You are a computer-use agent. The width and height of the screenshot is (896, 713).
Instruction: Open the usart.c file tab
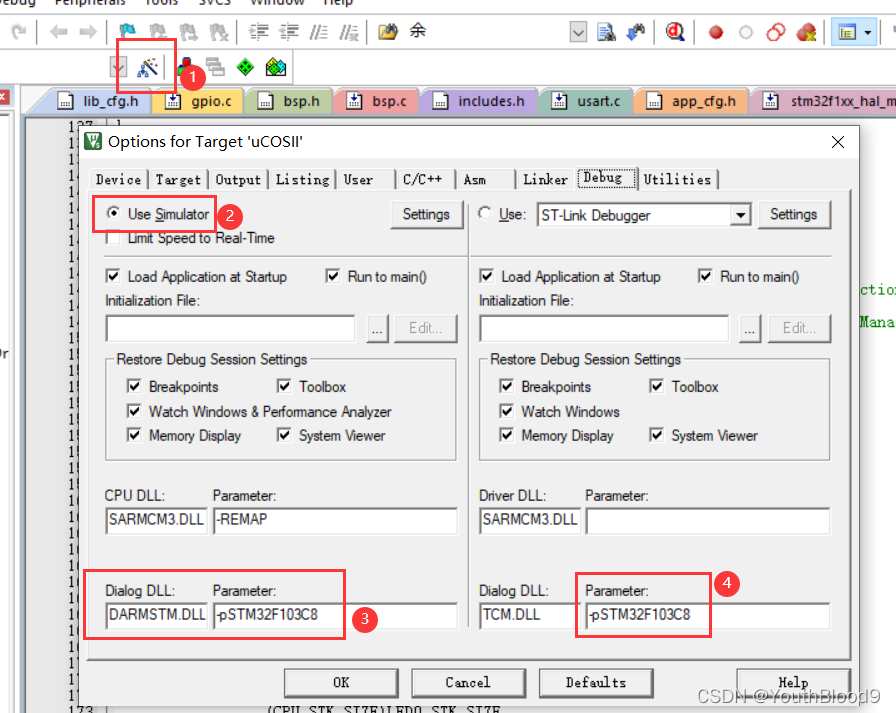point(586,101)
